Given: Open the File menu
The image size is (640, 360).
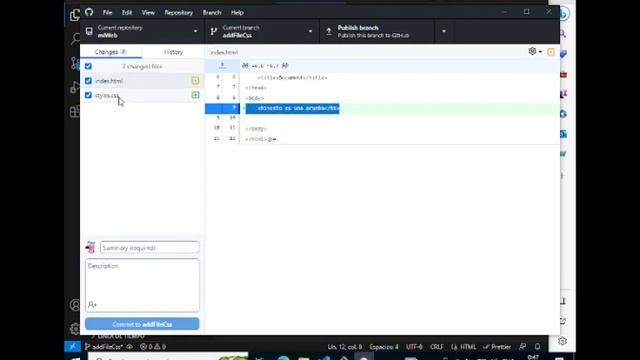Looking at the screenshot, I should coord(107,12).
